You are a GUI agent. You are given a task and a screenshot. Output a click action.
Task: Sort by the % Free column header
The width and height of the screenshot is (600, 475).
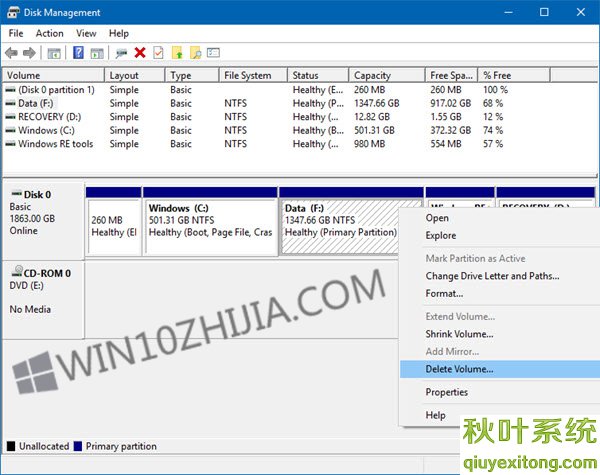[514, 75]
